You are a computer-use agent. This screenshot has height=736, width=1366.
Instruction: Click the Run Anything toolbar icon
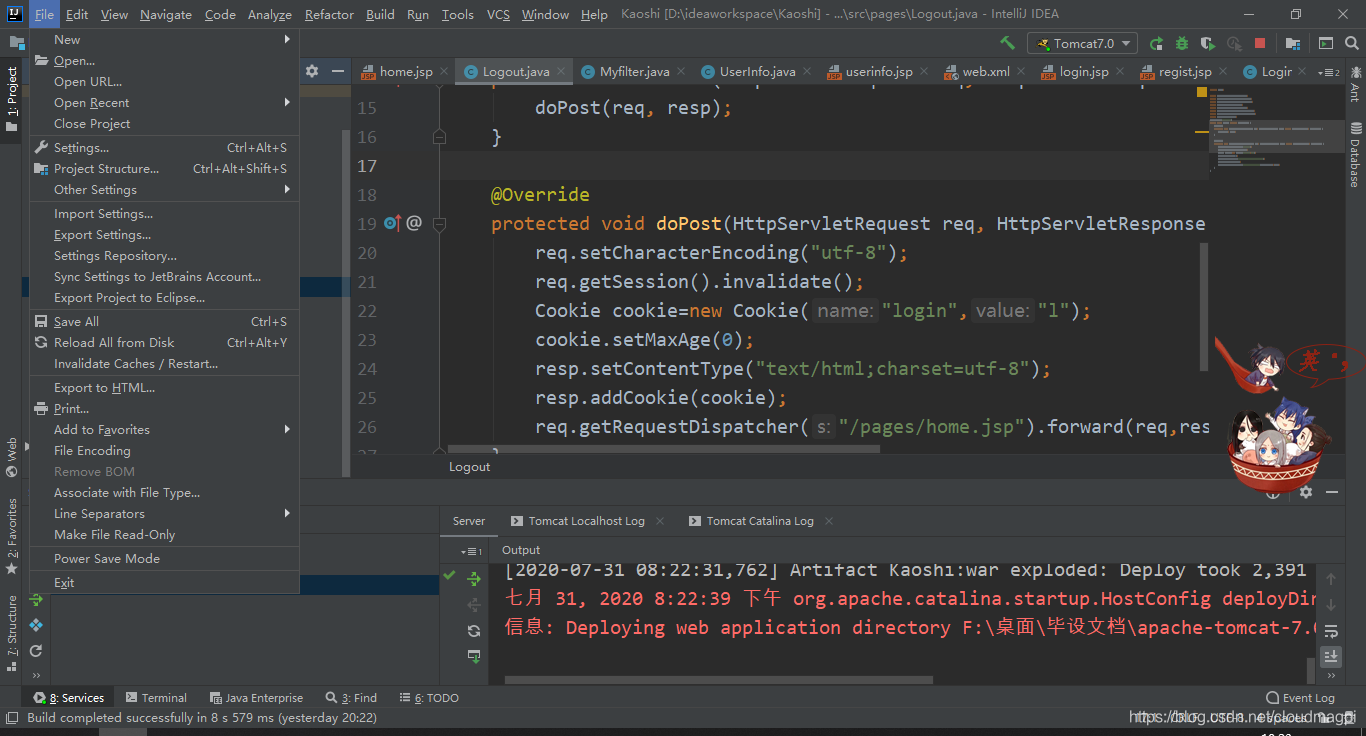click(x=1326, y=43)
